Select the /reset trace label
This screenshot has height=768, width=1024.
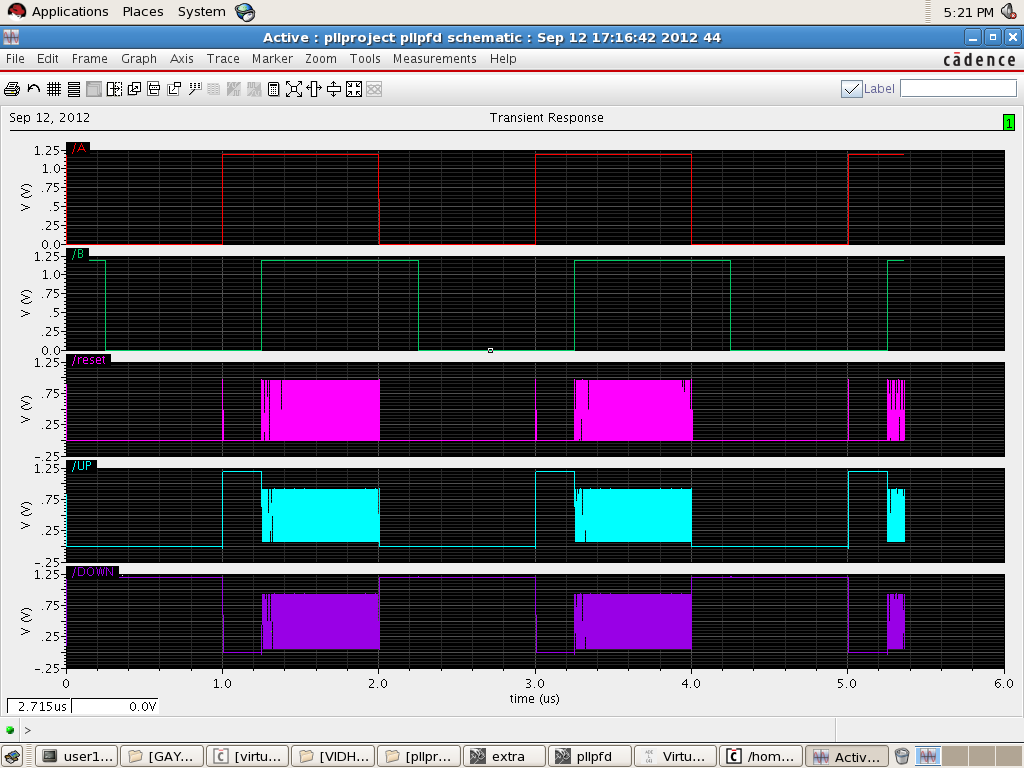tap(89, 360)
